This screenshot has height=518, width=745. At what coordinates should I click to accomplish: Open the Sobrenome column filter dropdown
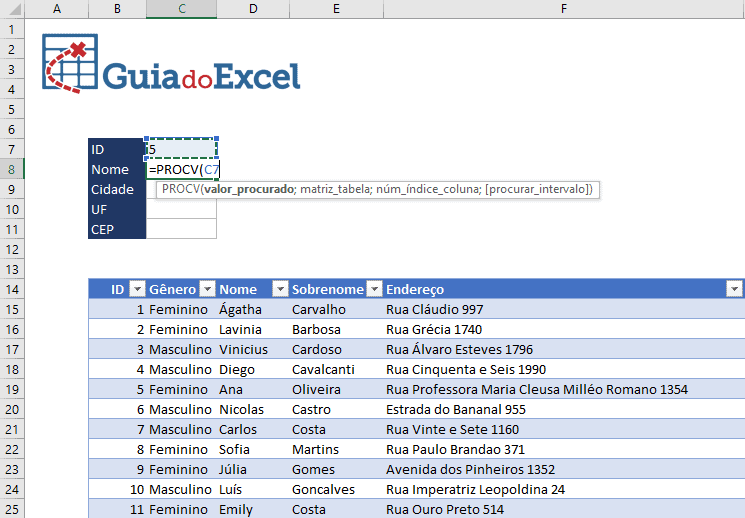374,289
